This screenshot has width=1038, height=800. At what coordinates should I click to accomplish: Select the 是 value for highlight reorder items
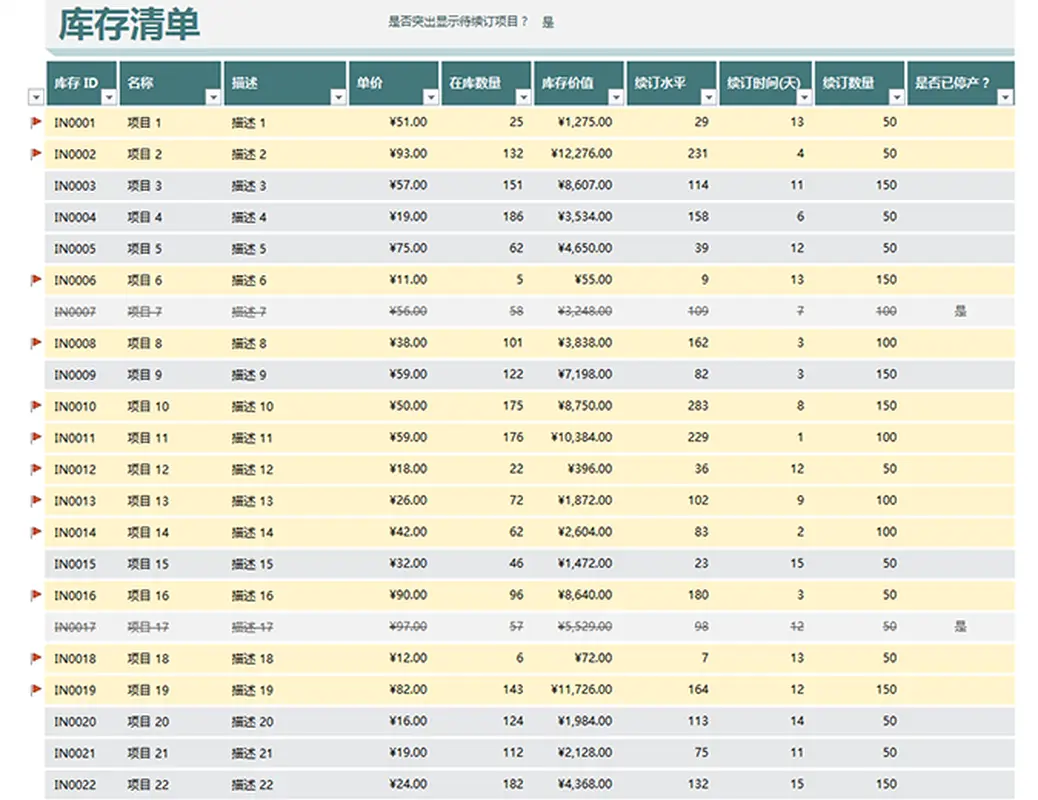pyautogui.click(x=548, y=23)
